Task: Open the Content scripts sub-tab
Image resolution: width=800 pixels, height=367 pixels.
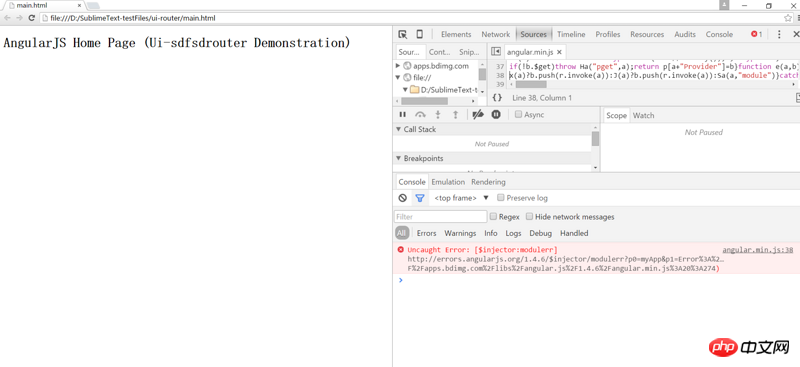Action: pyautogui.click(x=439, y=52)
